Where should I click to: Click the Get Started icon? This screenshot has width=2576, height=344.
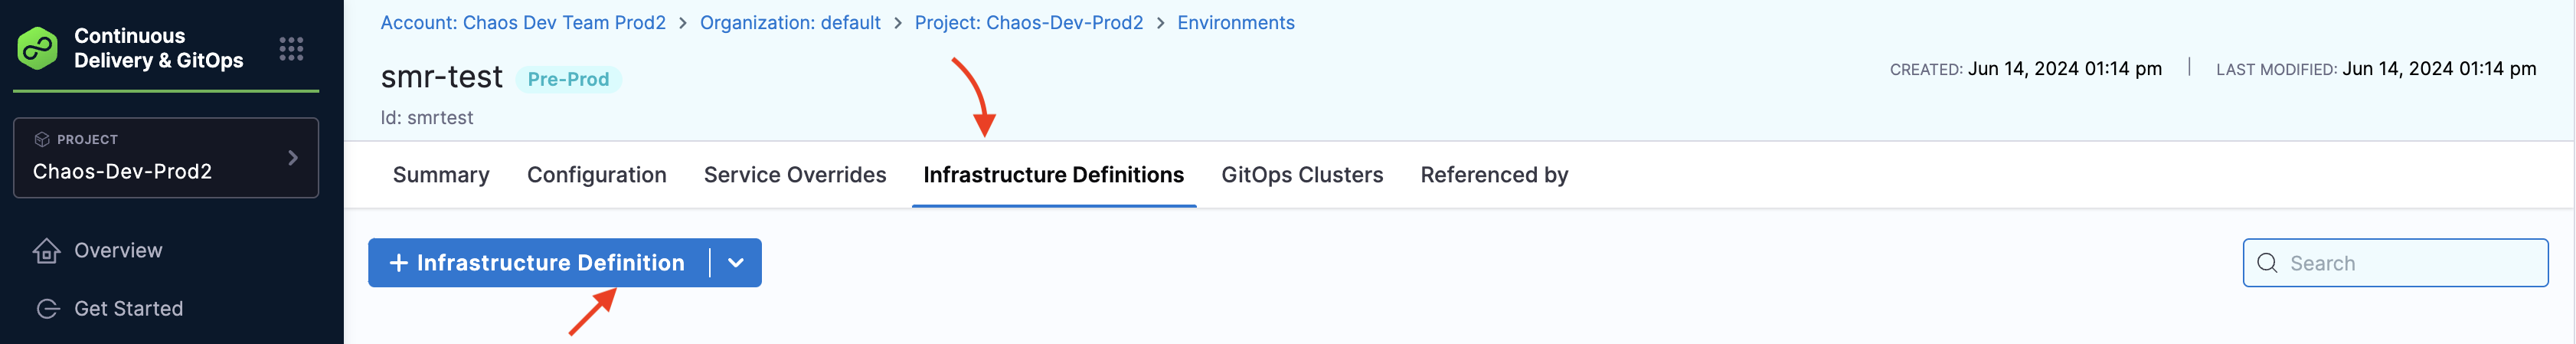point(48,309)
